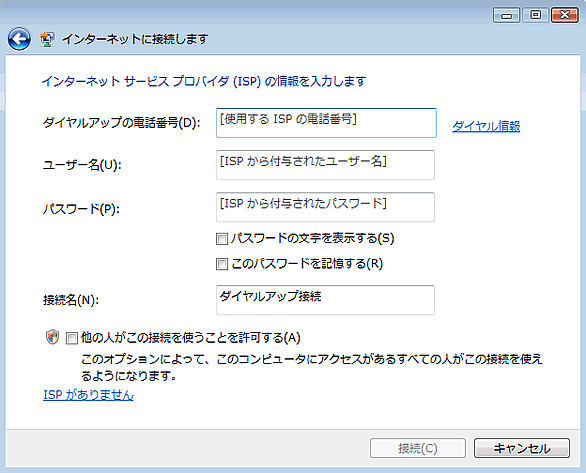Minimize the connection wizard window
Screen dimensions: 586x473
(506, 15)
